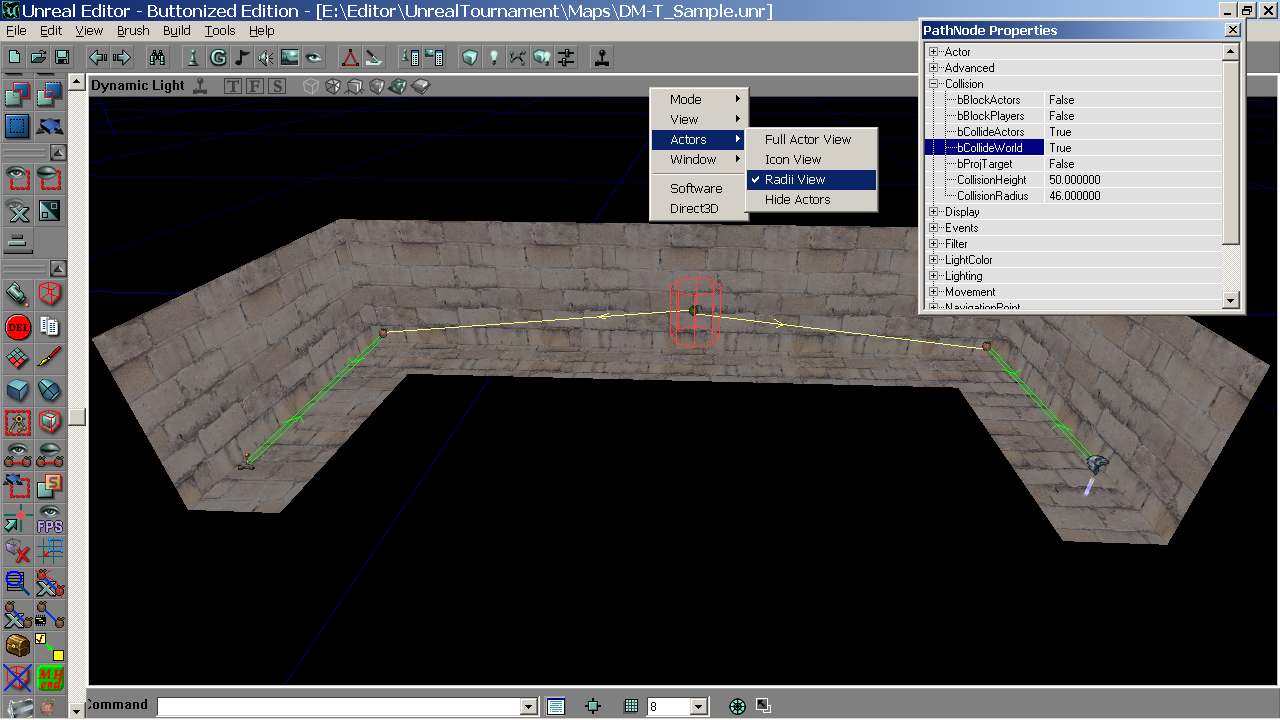
Task: Open the Actor class browser pawn icon
Action: [x=194, y=57]
